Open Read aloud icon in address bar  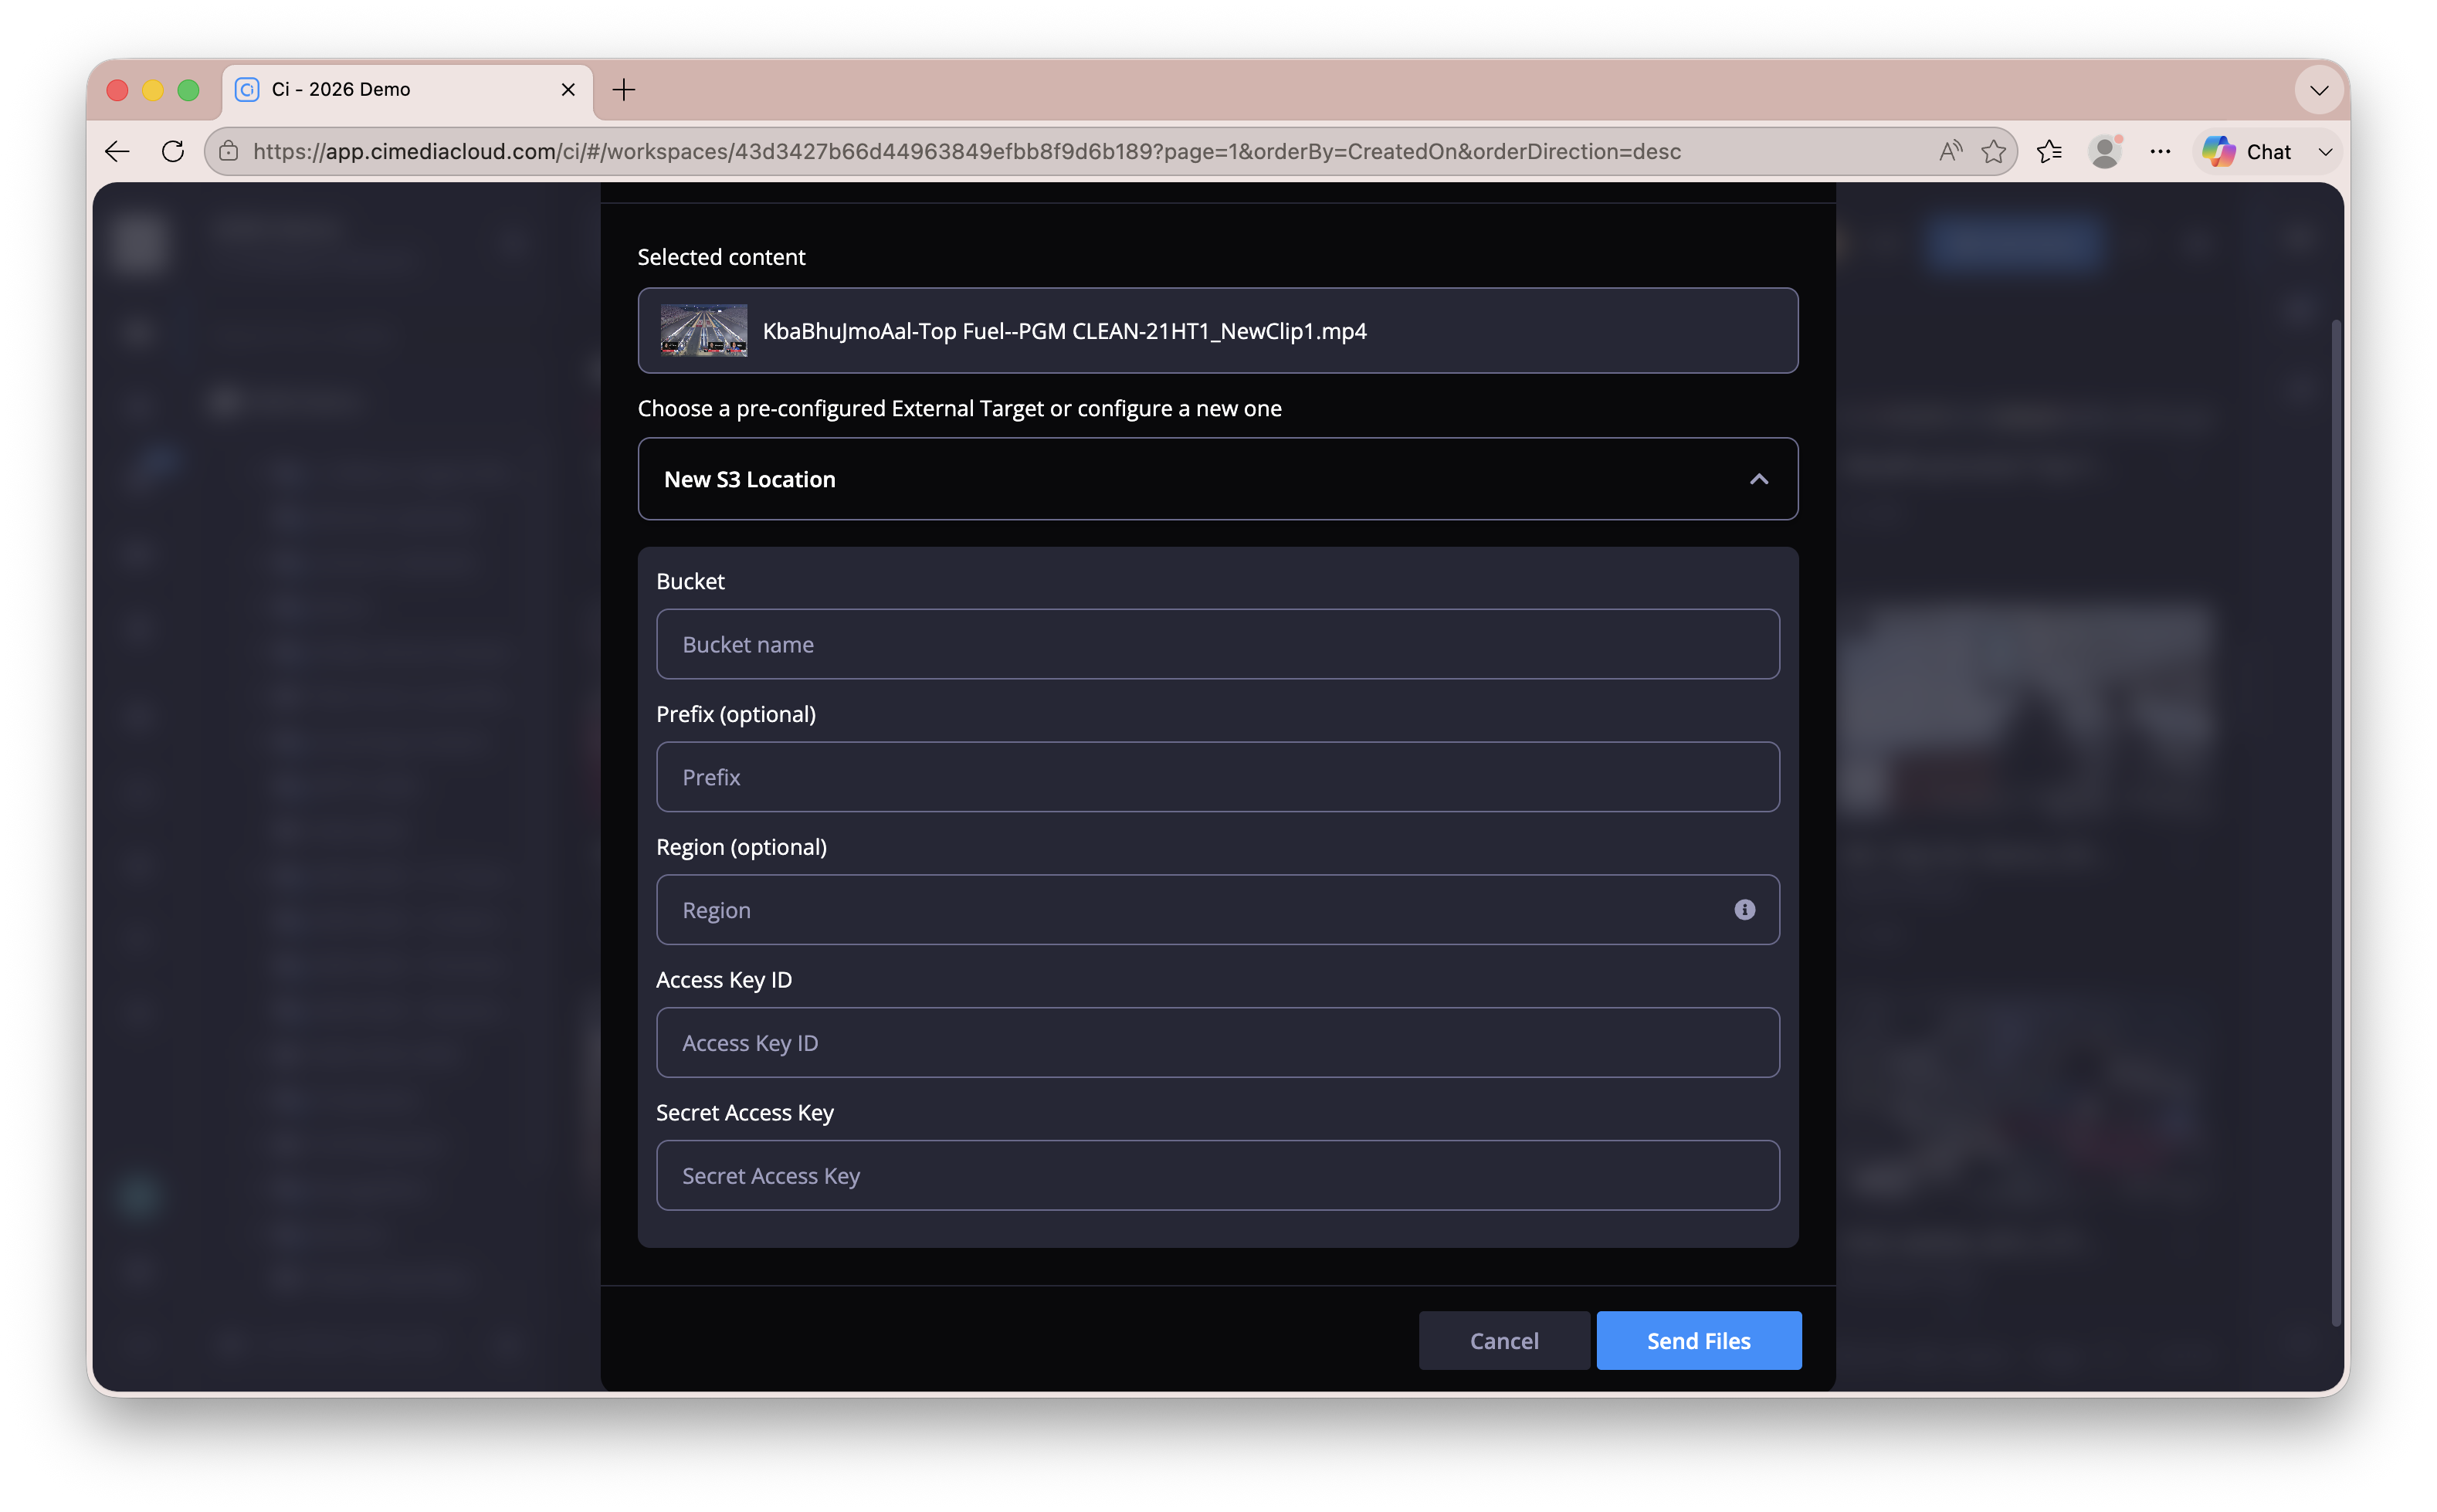point(1949,151)
